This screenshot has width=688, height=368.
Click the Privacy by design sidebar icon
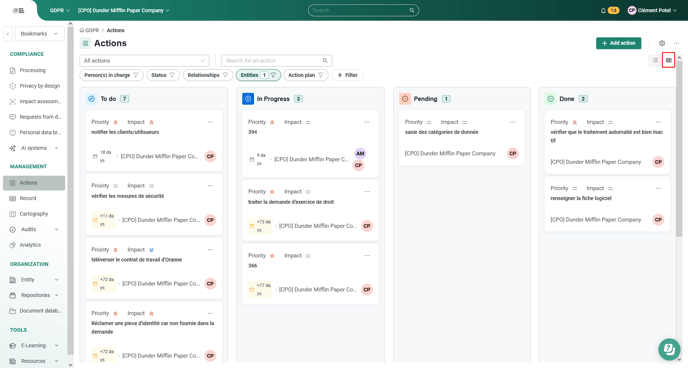(12, 86)
